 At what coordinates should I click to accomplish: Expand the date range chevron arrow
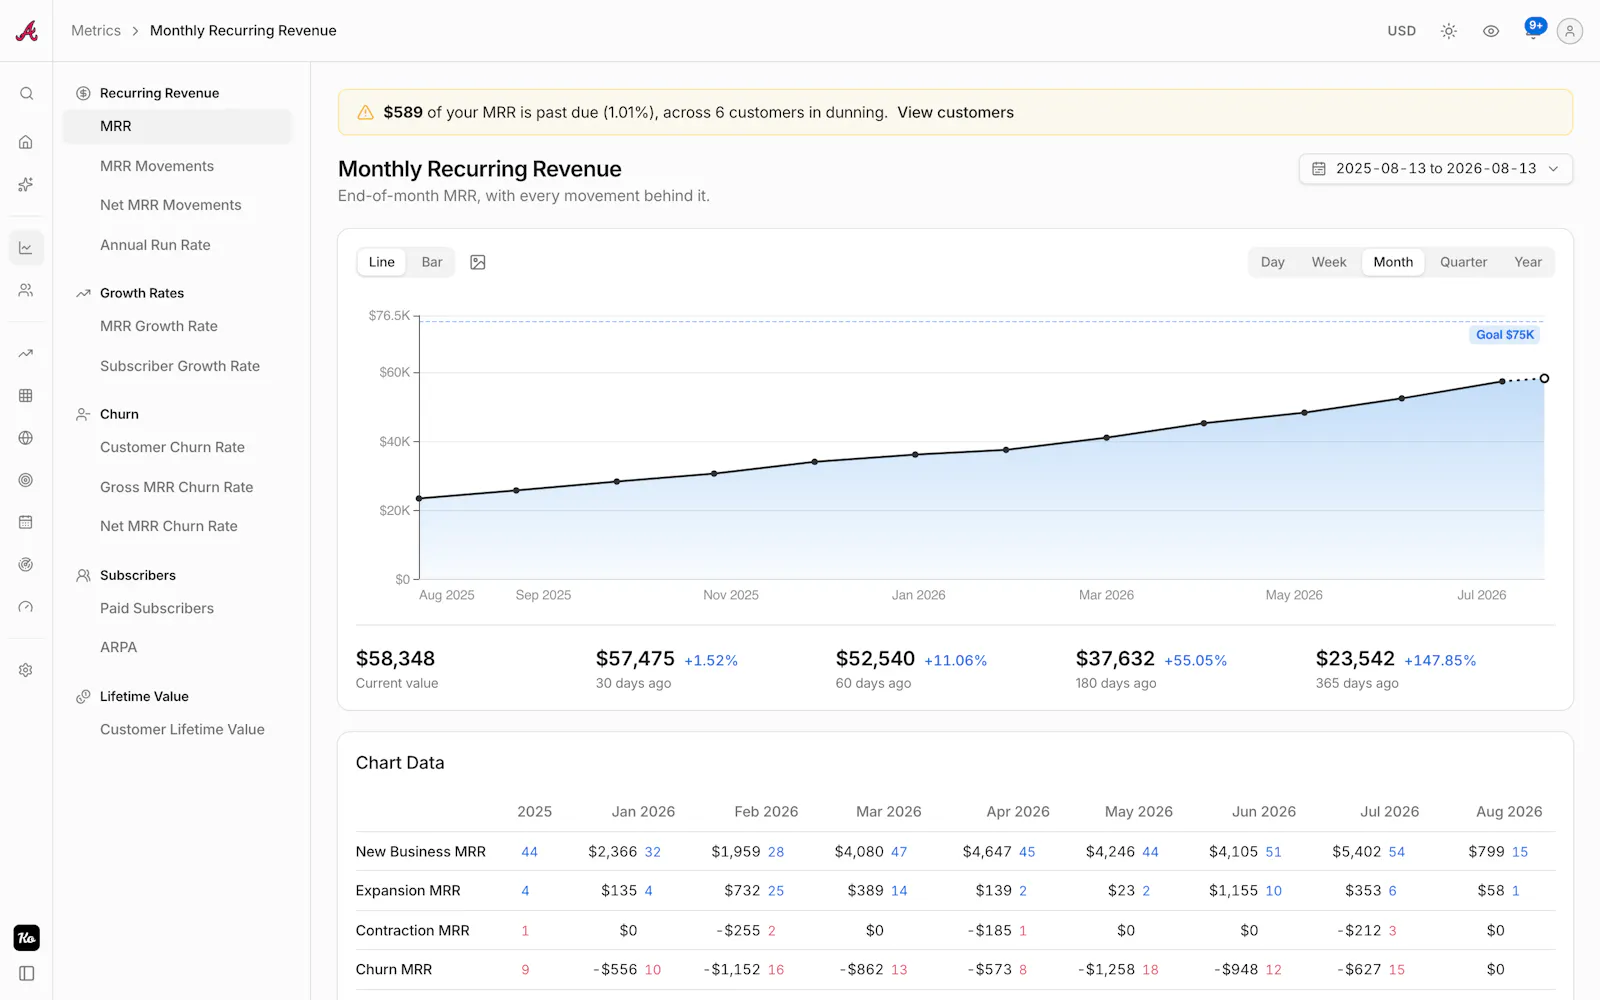[x=1553, y=169]
